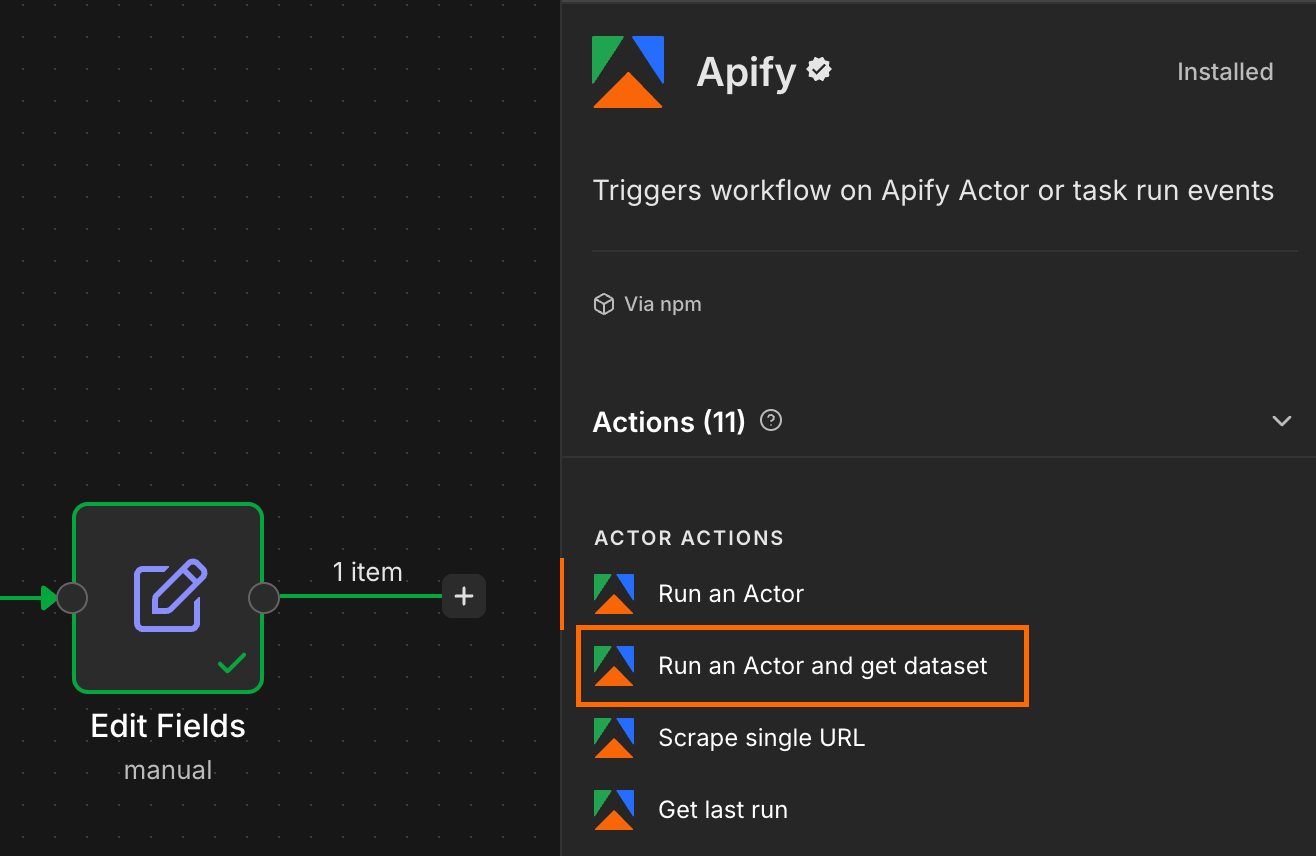
Task: Click the plus button after Edit Fields
Action: [464, 596]
